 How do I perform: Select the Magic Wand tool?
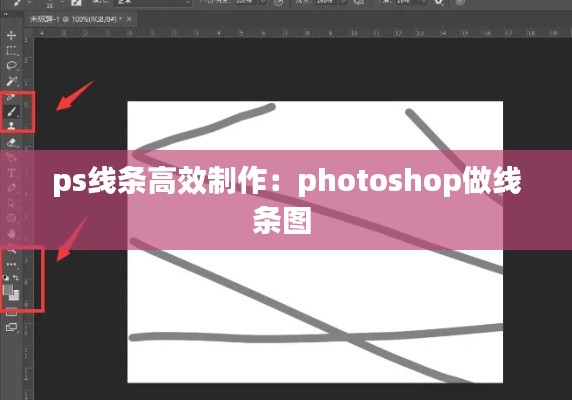click(12, 81)
